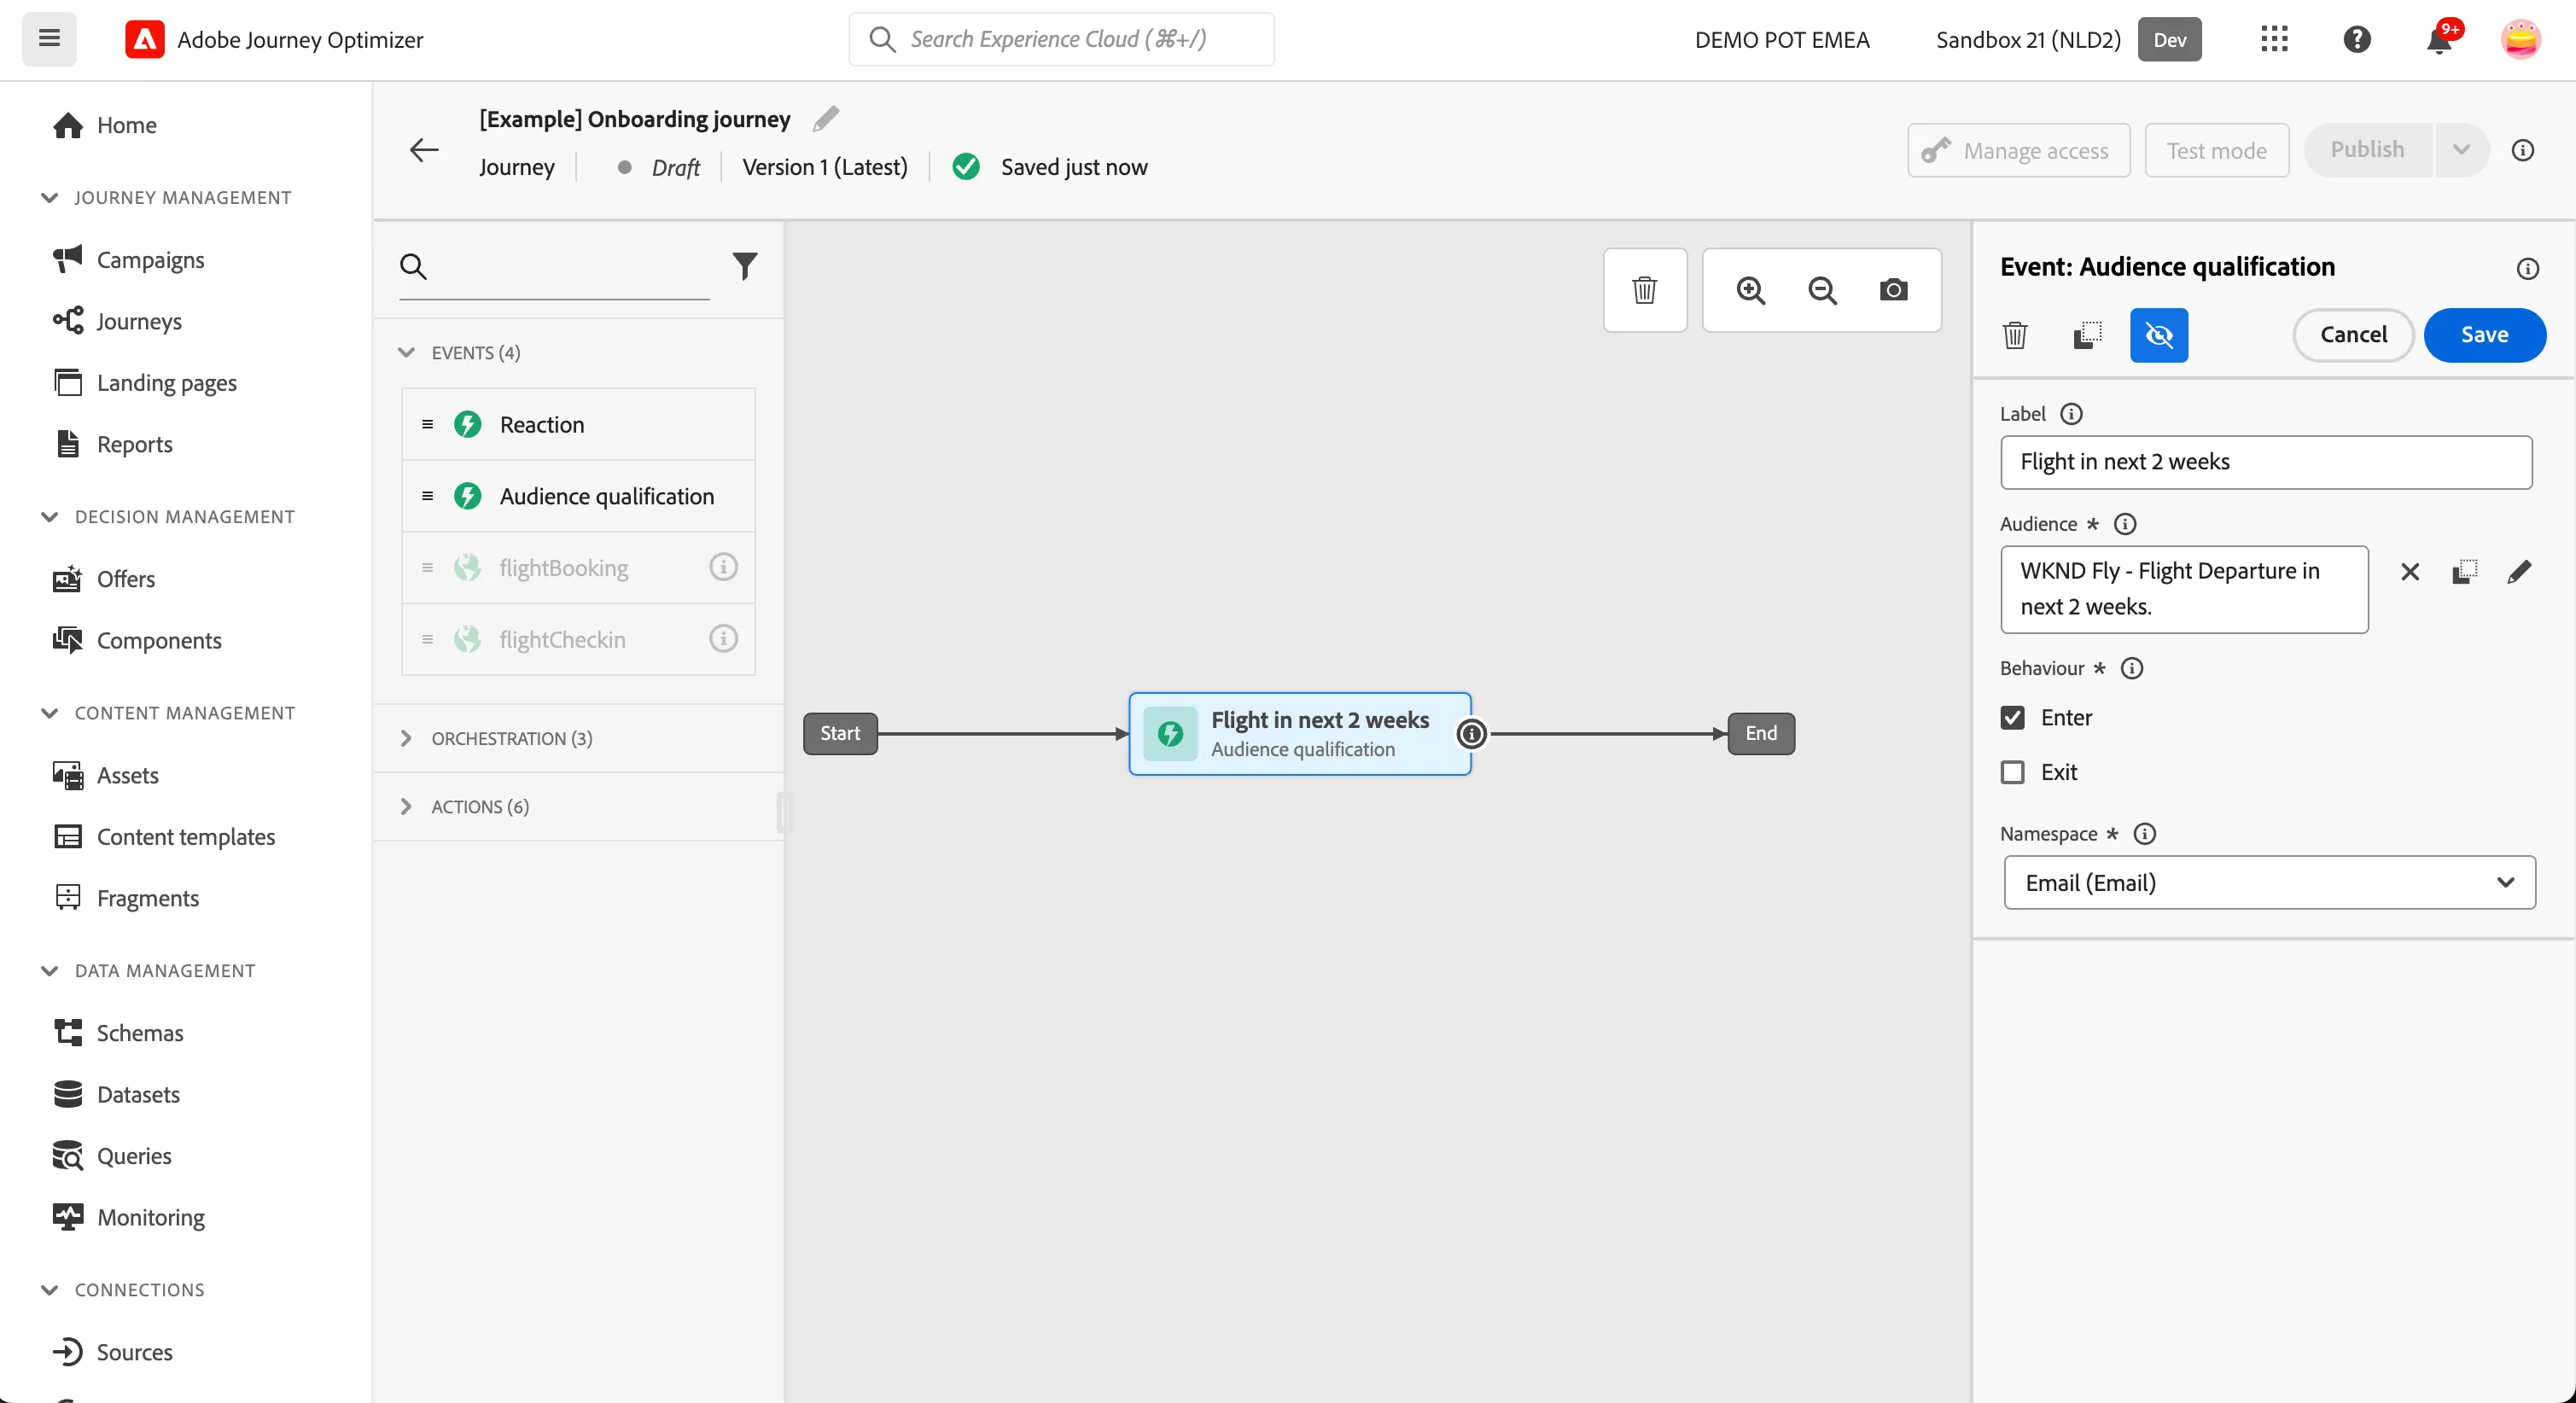2576x1403 pixels.
Task: Copy the event with the duplicate icon
Action: pyautogui.click(x=2087, y=335)
